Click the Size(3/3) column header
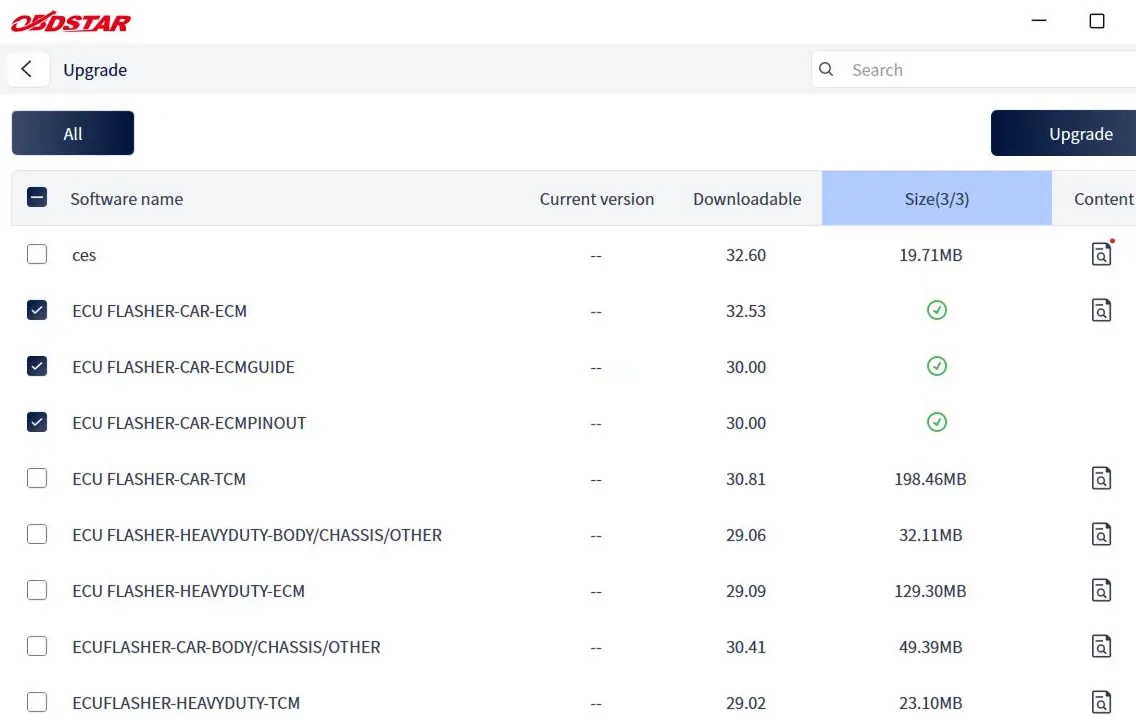 point(937,198)
